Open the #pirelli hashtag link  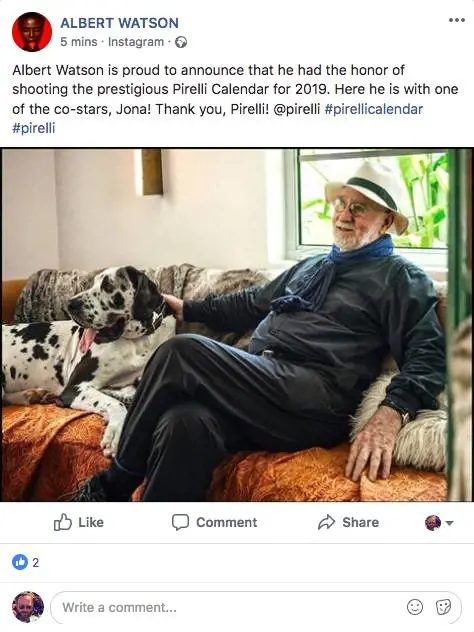[x=33, y=129]
